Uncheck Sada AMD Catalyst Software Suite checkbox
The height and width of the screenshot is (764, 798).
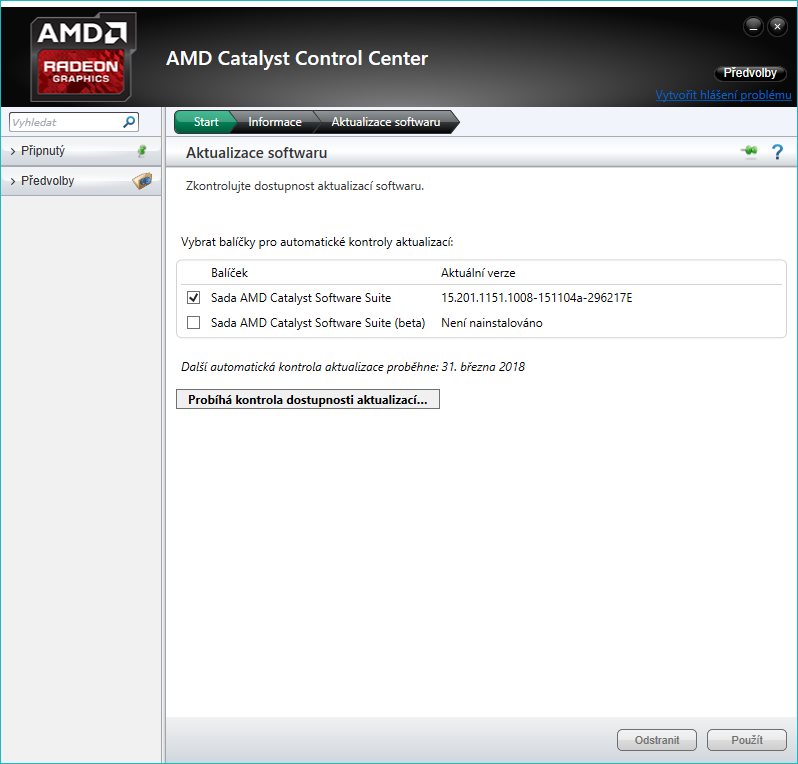click(x=193, y=297)
